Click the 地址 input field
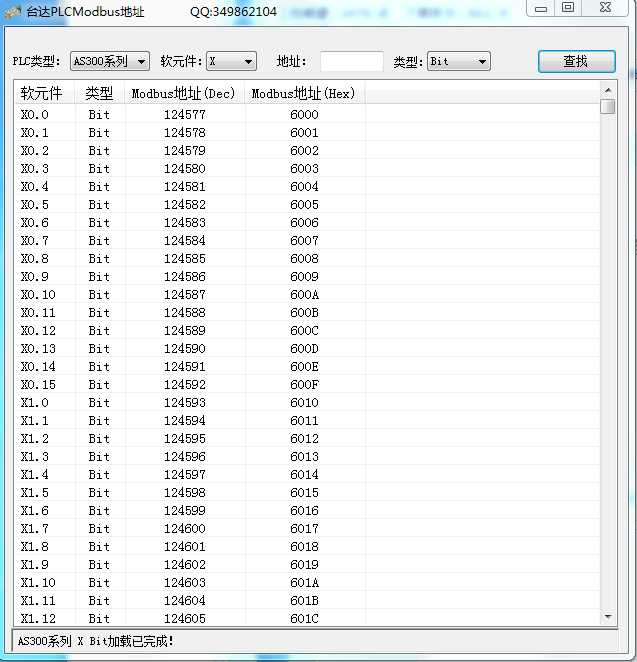 351,62
